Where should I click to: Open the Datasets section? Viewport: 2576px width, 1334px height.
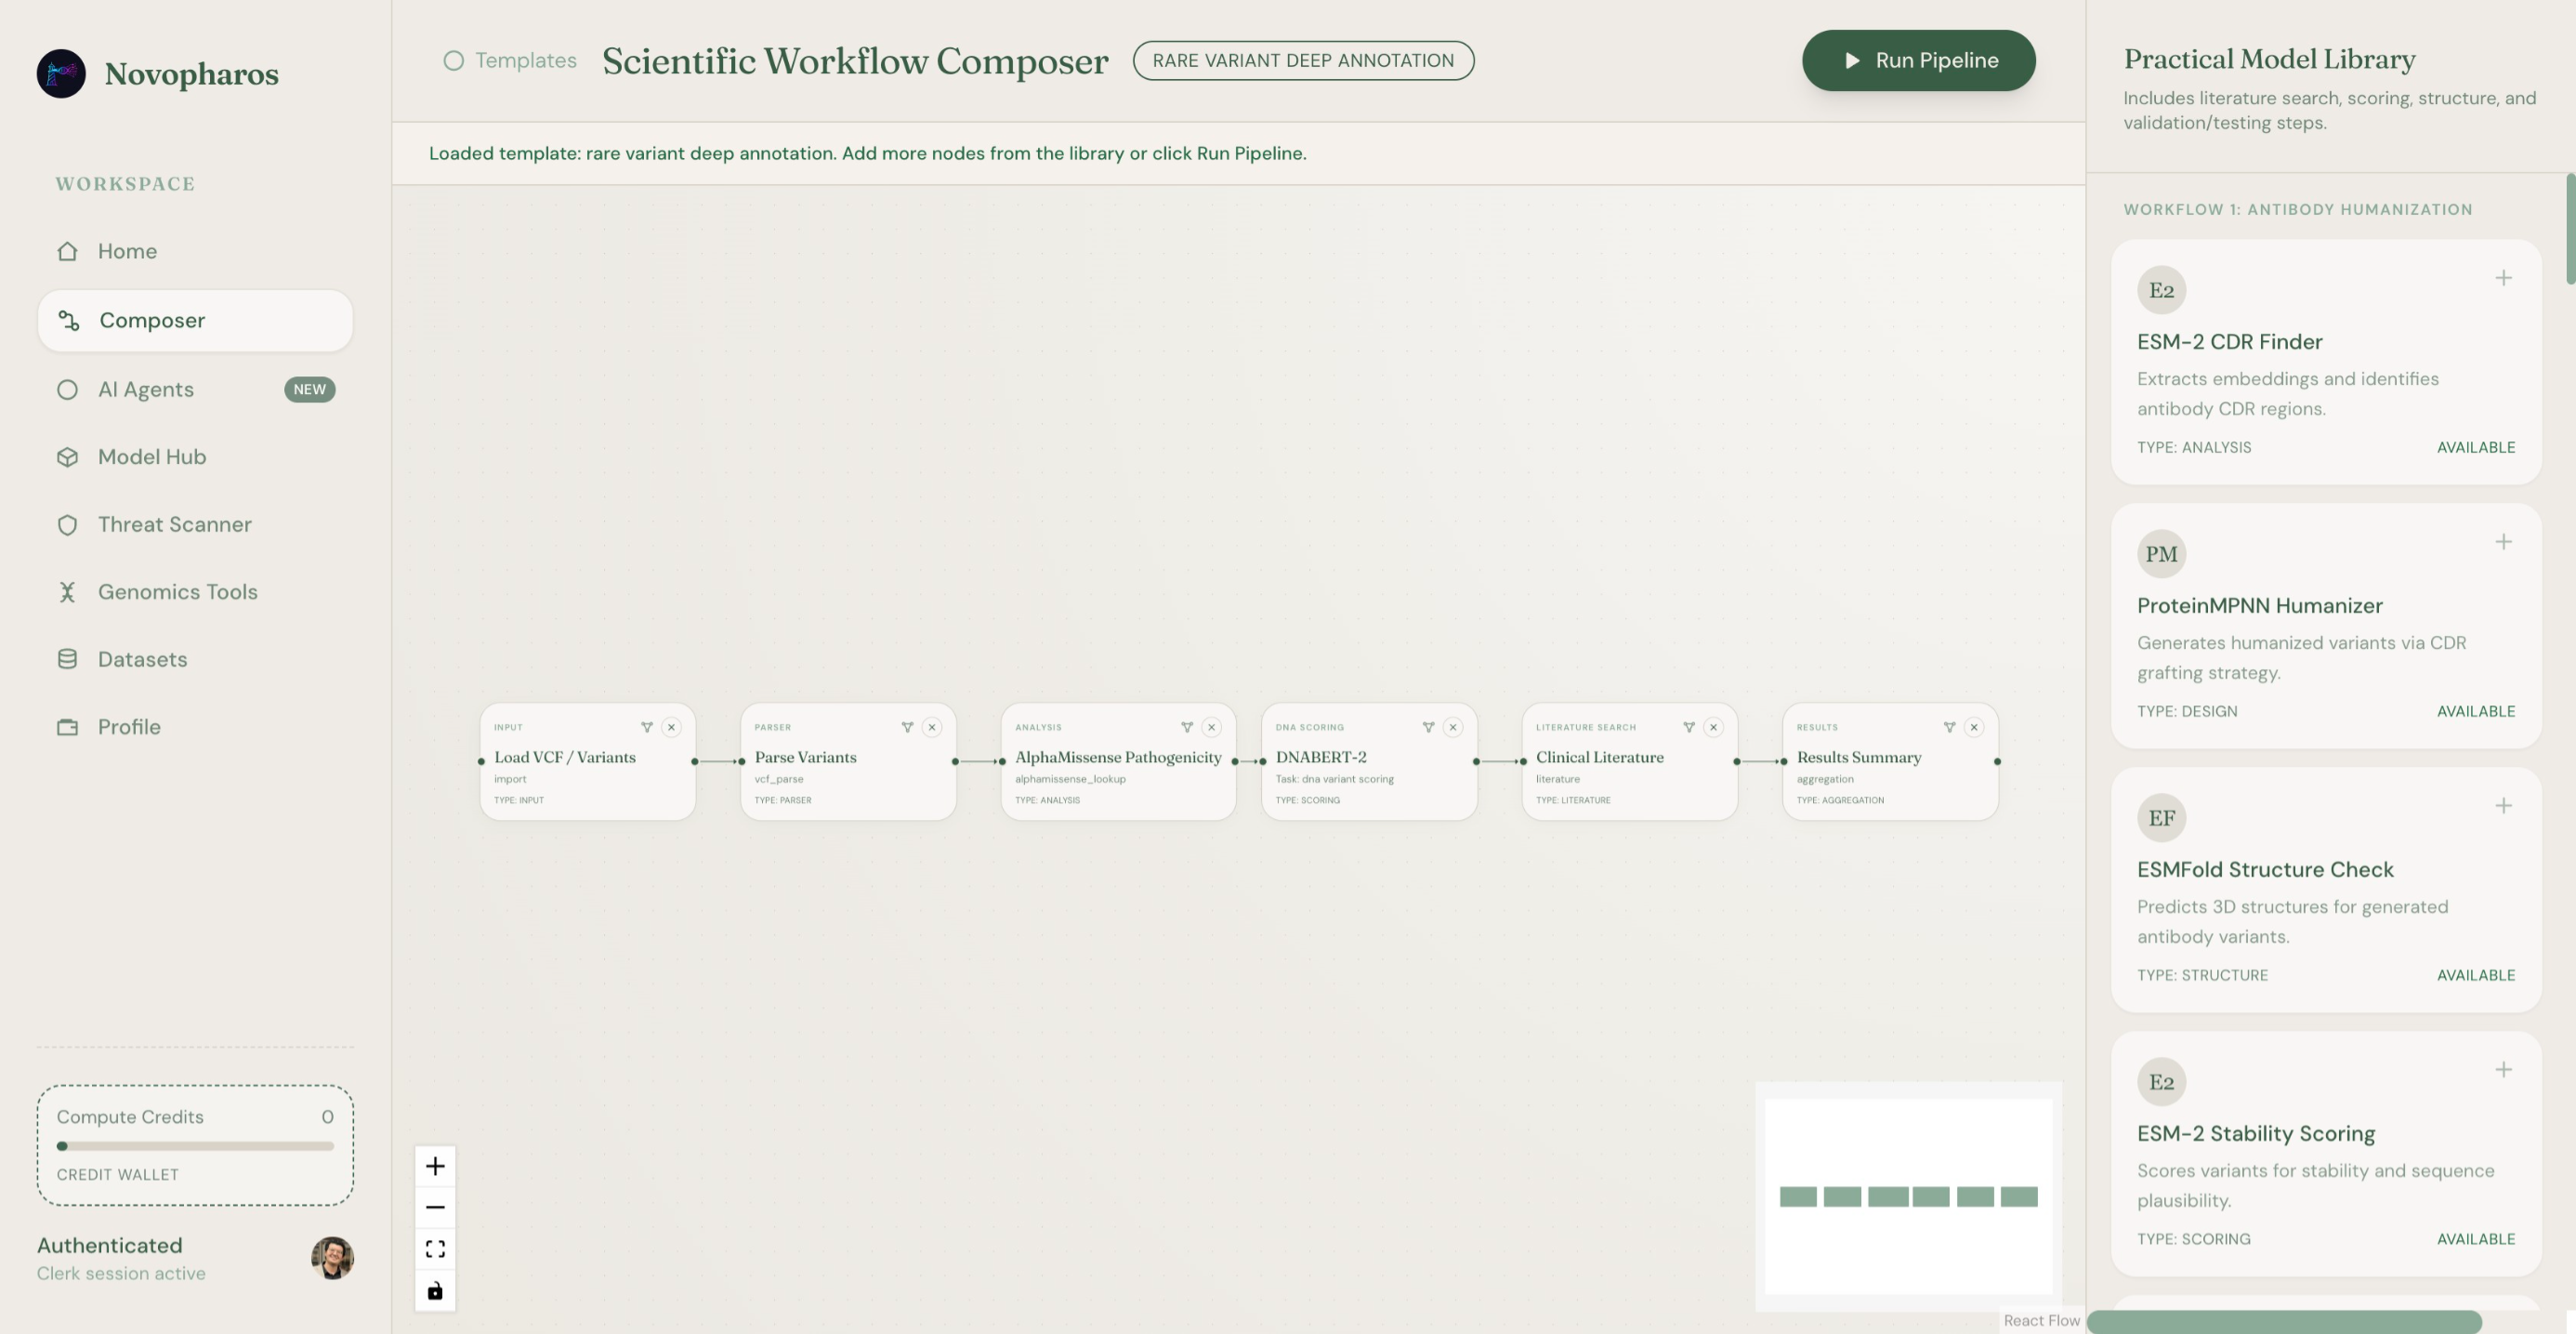[x=142, y=658]
